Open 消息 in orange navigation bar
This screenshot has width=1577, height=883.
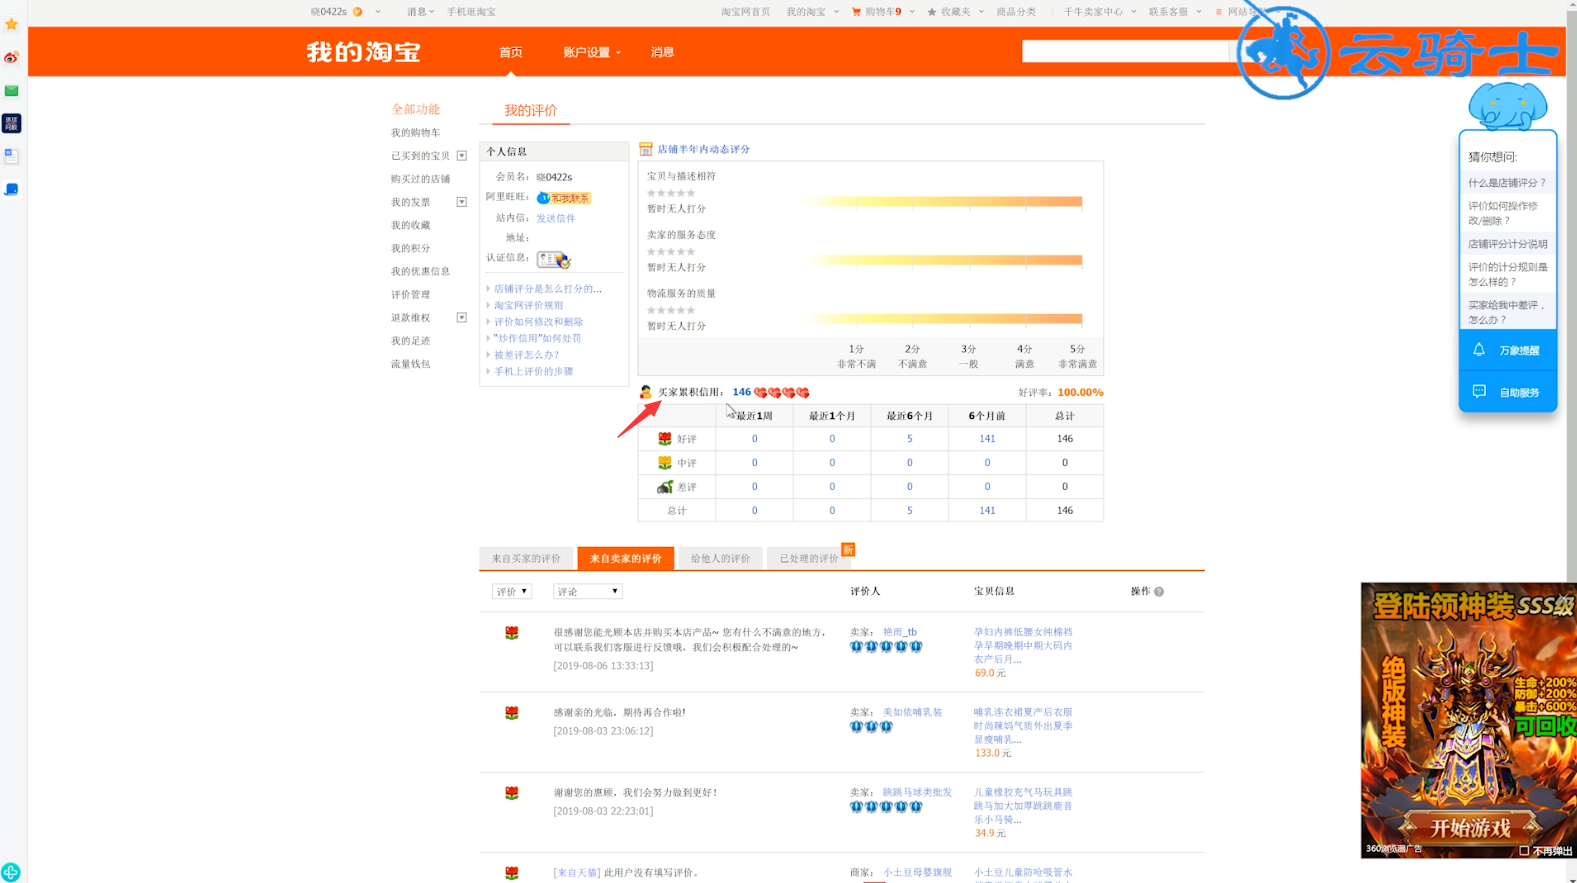click(x=662, y=52)
